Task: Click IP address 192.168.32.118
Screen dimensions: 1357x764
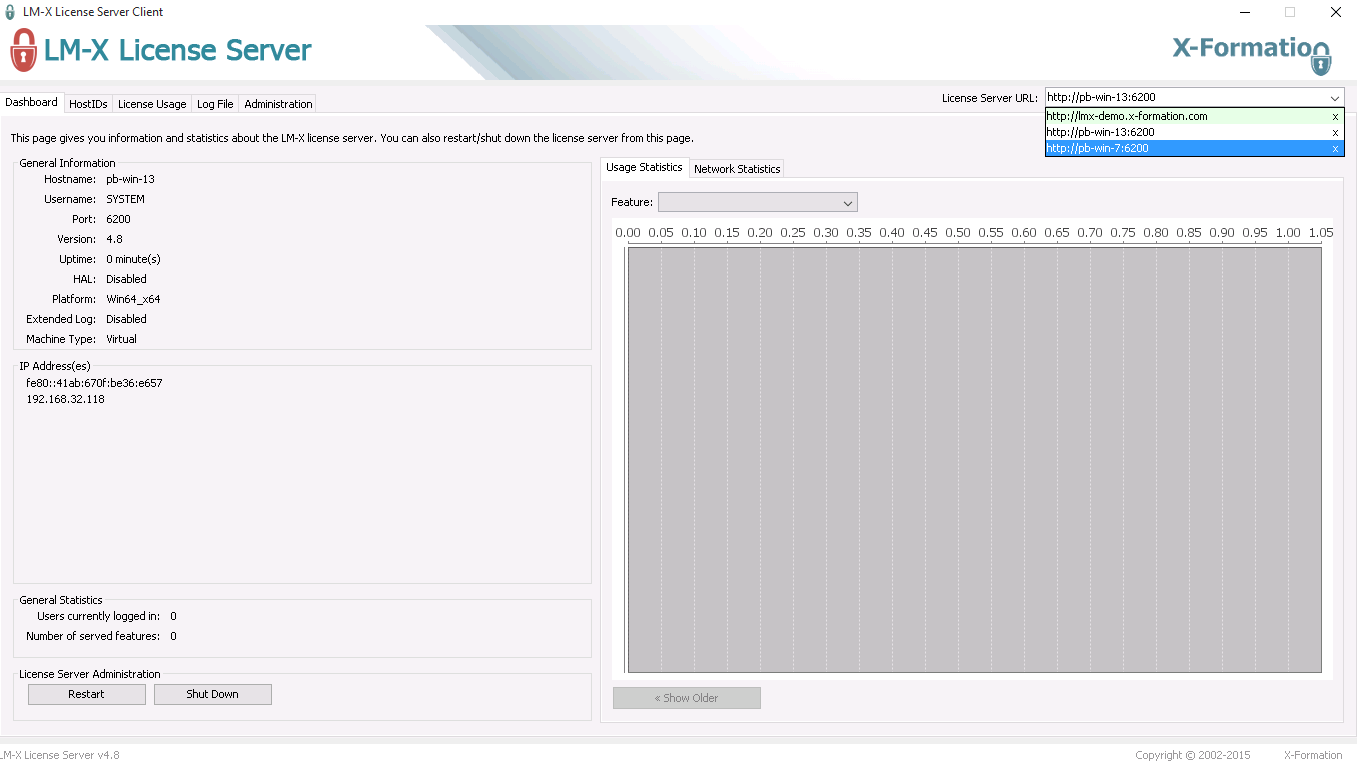Action: click(x=65, y=399)
